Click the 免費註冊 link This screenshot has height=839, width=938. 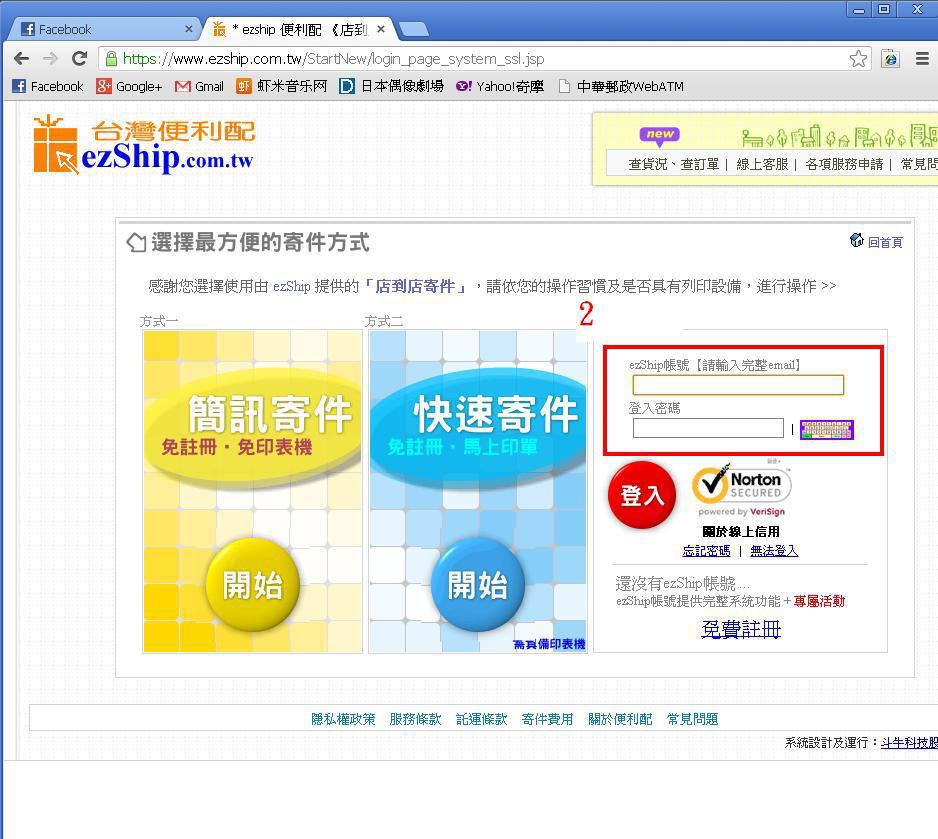pos(741,629)
